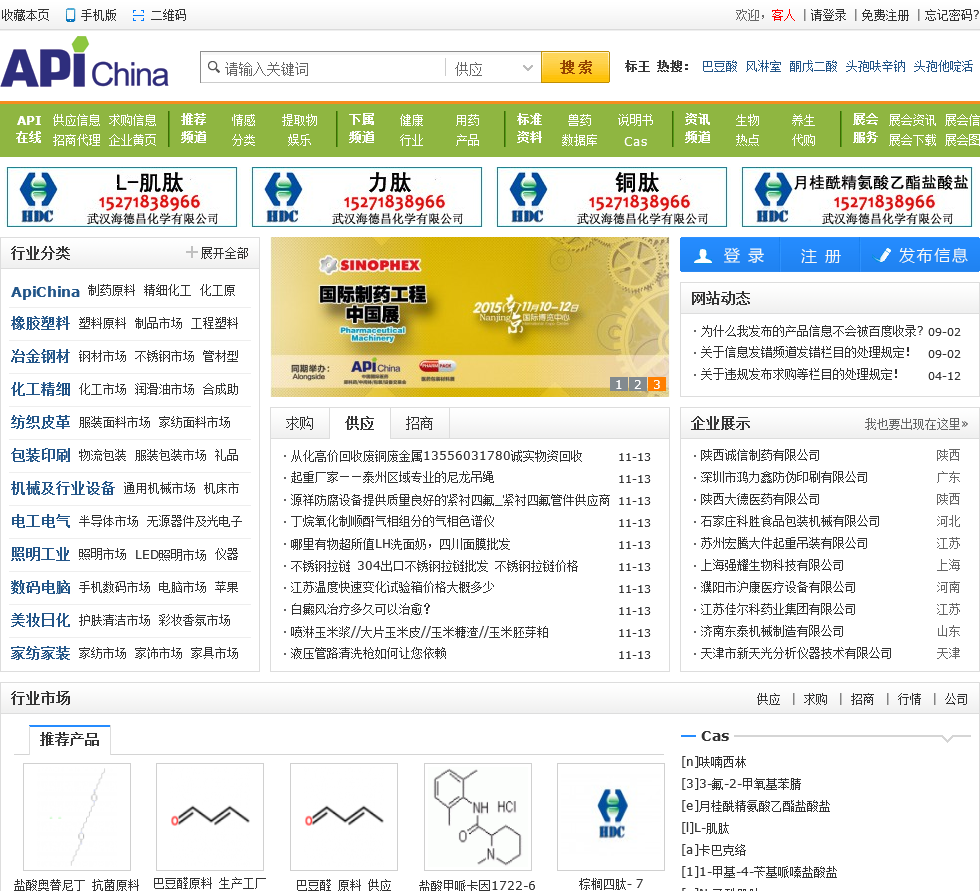Click hot search term 头孢呋辛钠
Image resolution: width=980 pixels, height=891 pixels.
point(875,66)
